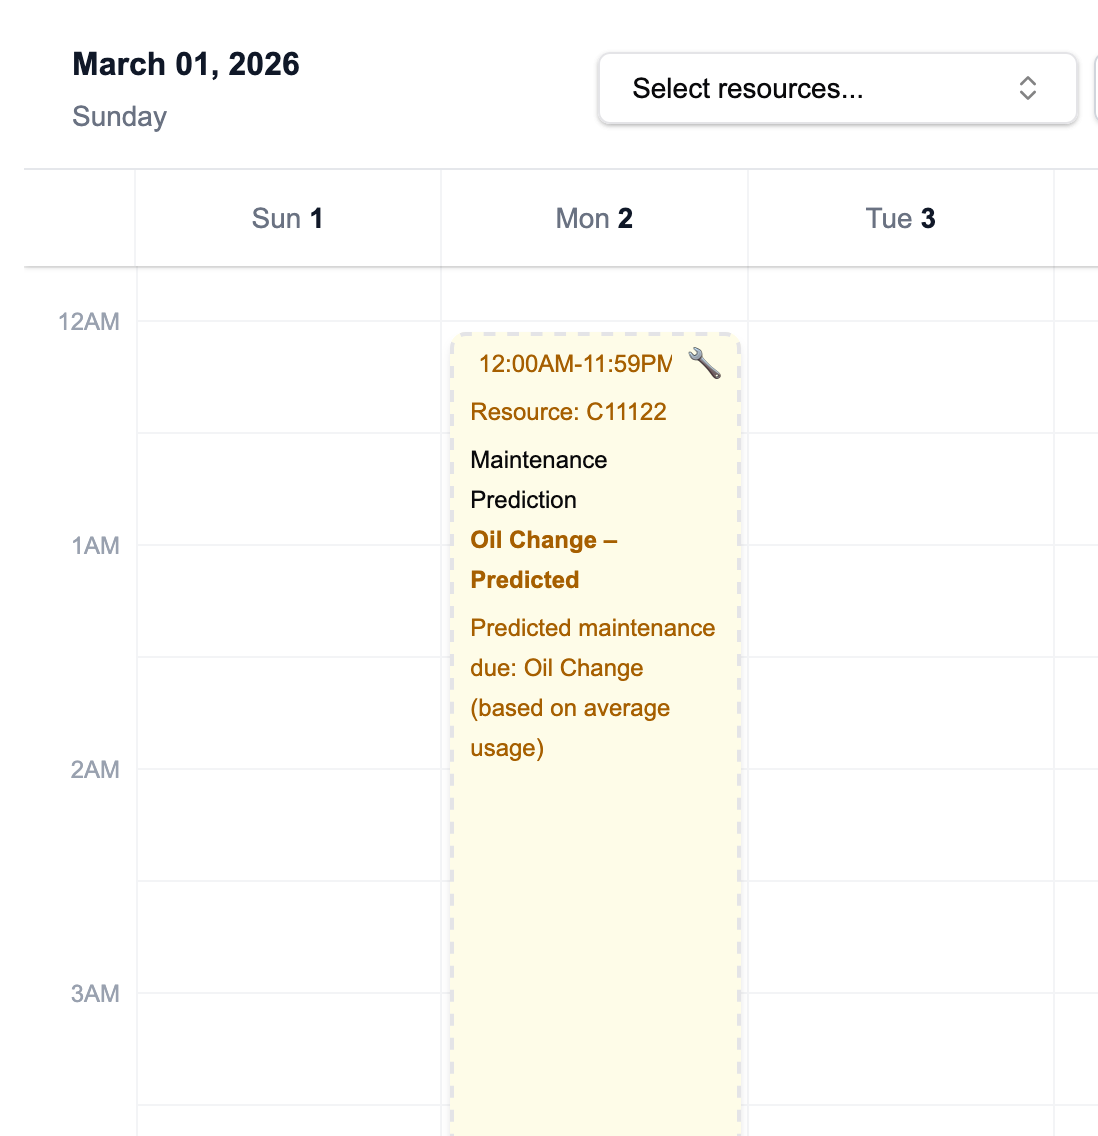
Task: Click Resource: C11122 label on event card
Action: pos(568,411)
